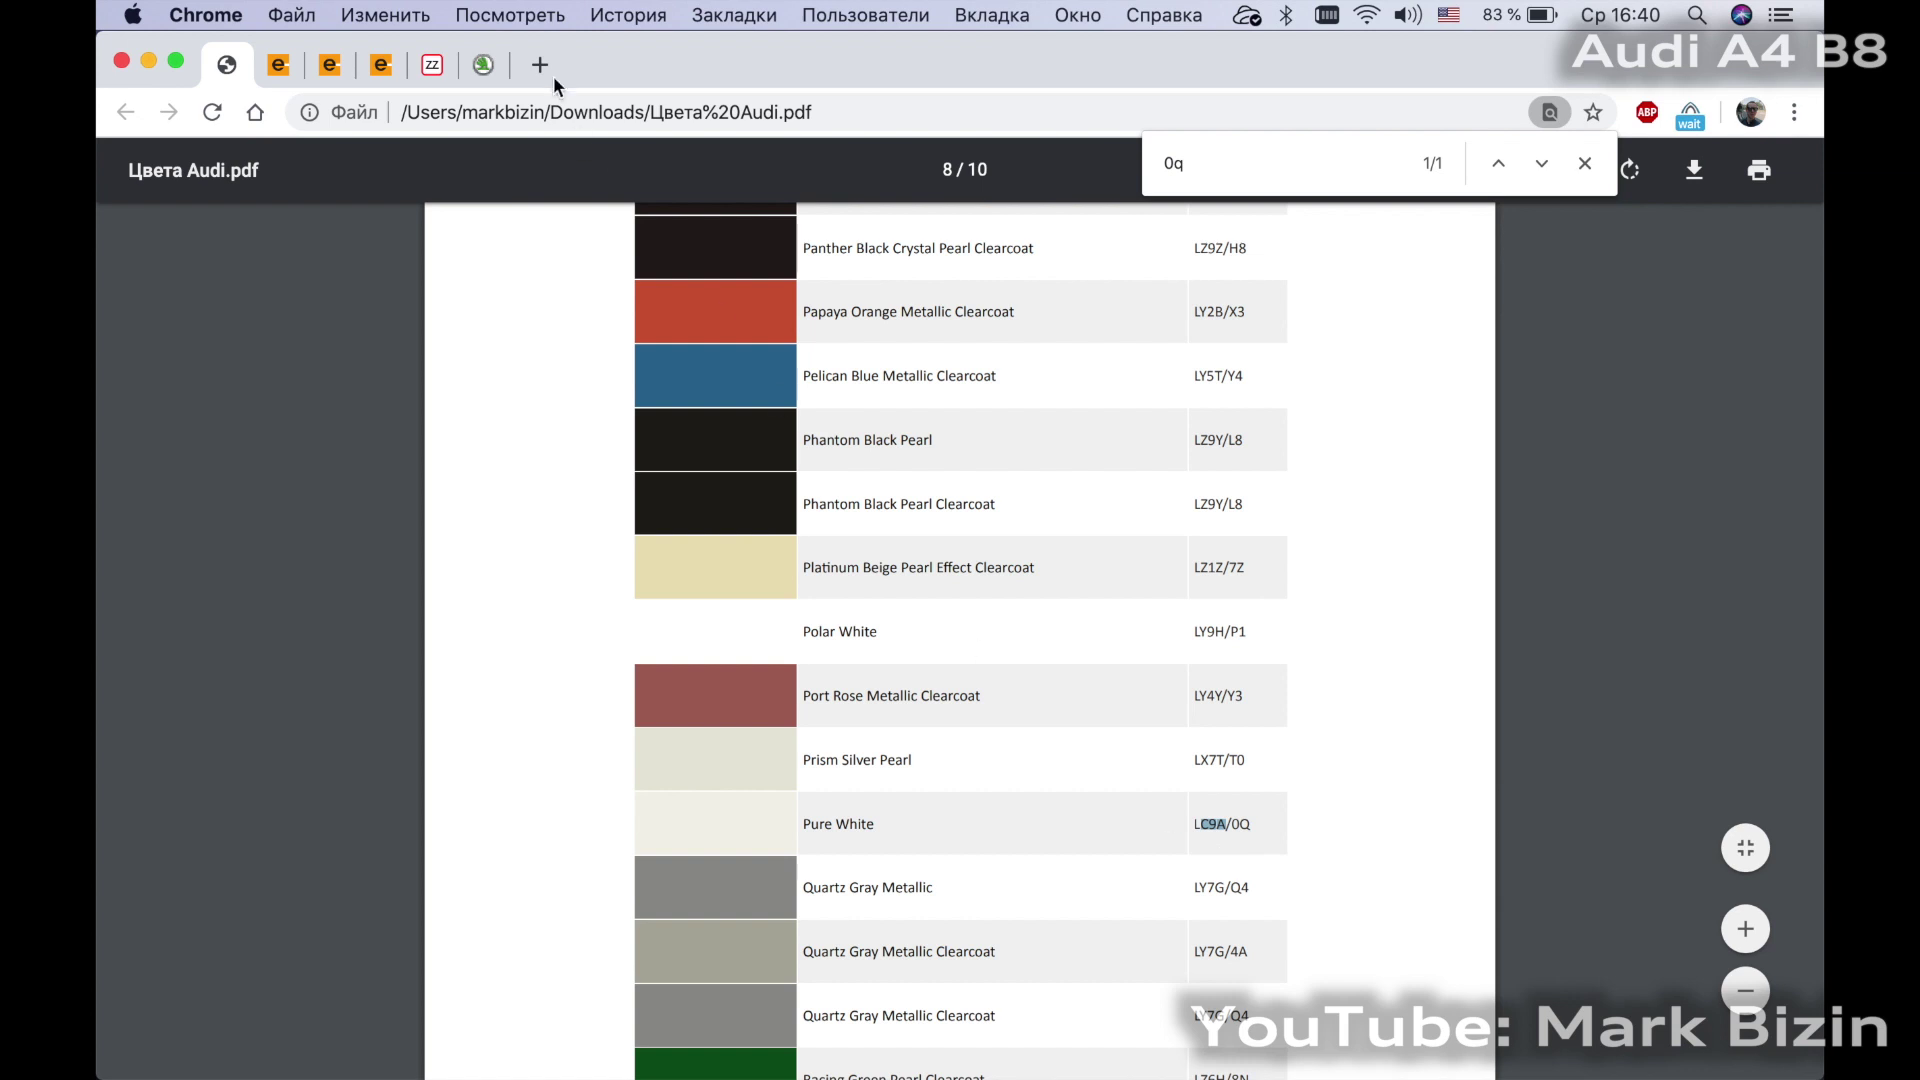Open the Adblock Plus extension

1647,112
